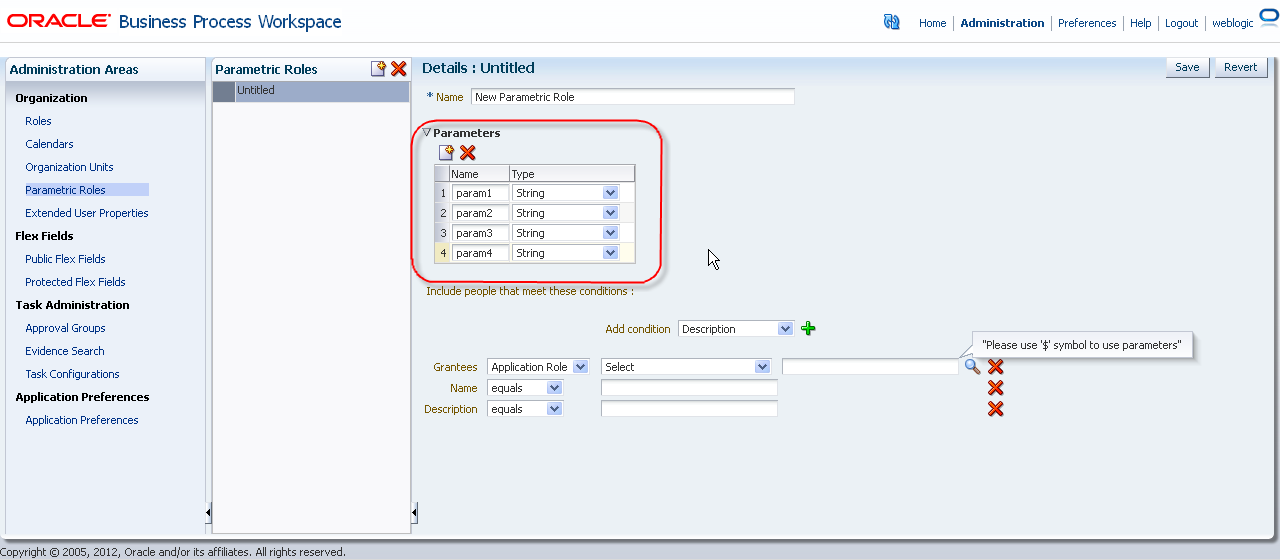The image size is (1280, 560).
Task: Delete parameter red X in Parameters section
Action: [467, 152]
